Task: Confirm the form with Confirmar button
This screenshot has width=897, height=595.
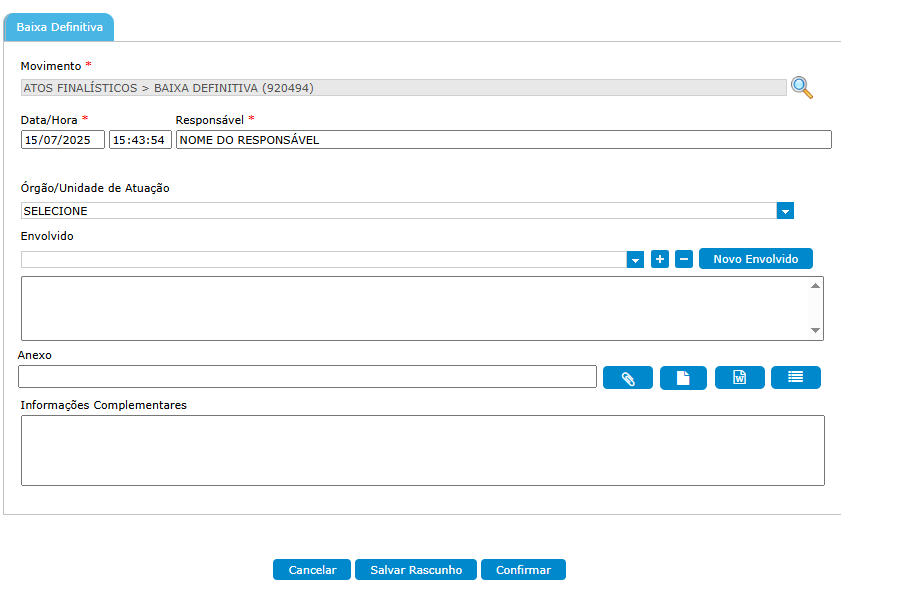Action: pos(523,570)
